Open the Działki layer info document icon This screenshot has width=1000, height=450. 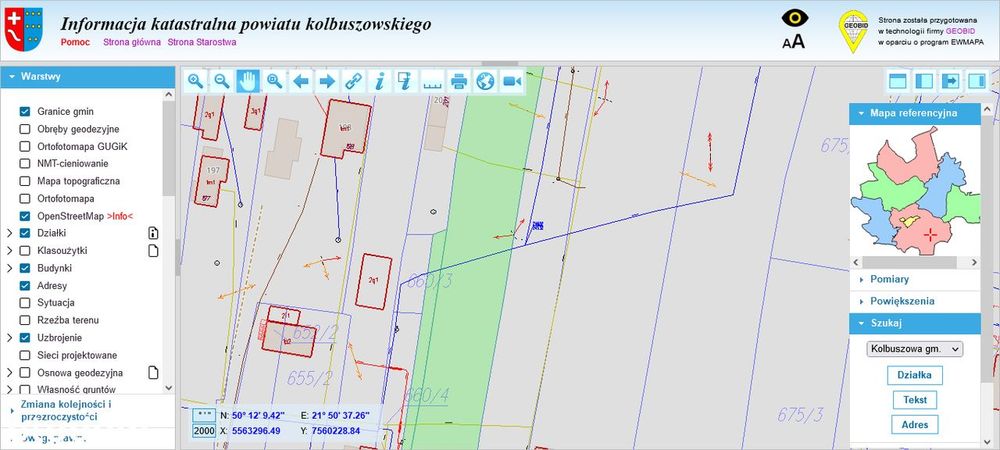coord(153,233)
